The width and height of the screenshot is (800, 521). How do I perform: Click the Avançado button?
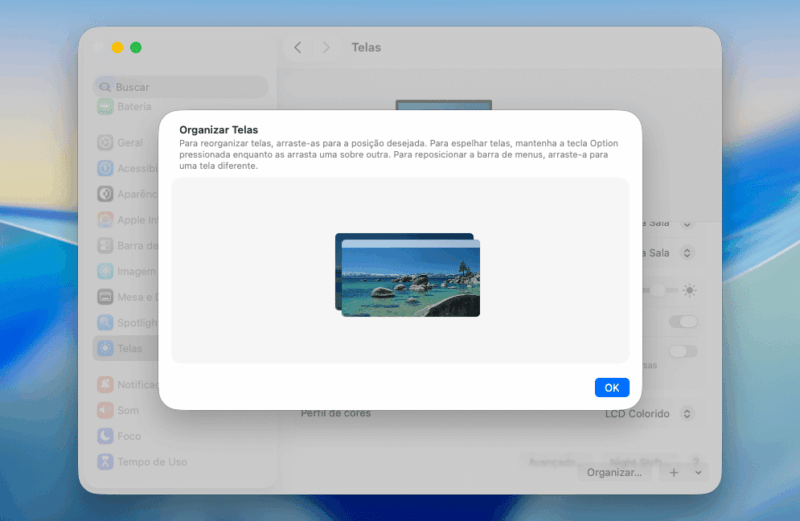552,462
